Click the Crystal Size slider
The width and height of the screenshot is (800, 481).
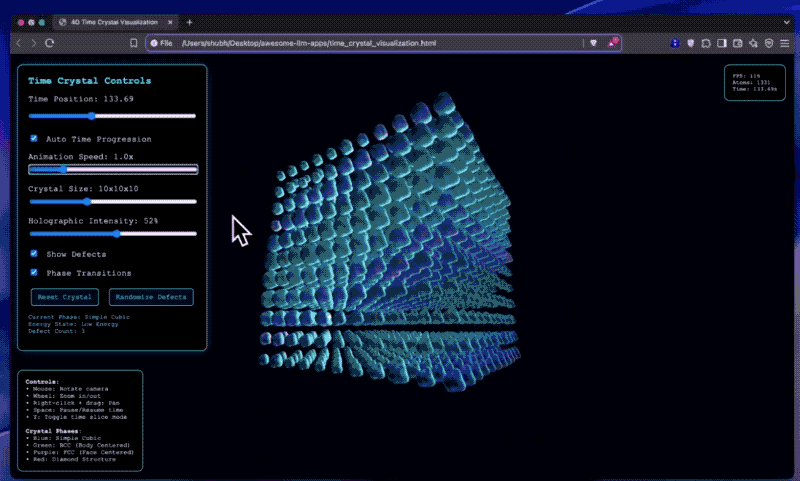(112, 201)
